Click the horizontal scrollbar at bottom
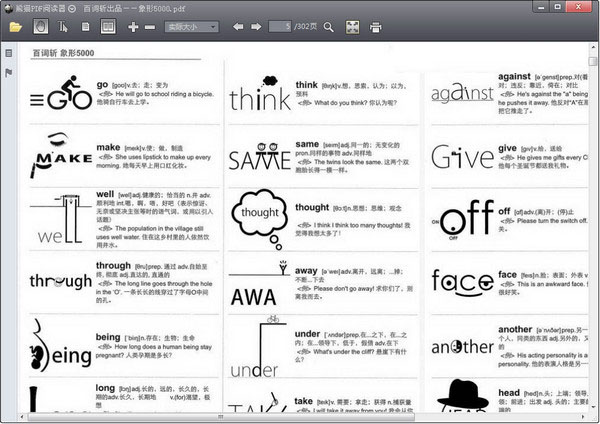The width and height of the screenshot is (600, 424). point(300,416)
